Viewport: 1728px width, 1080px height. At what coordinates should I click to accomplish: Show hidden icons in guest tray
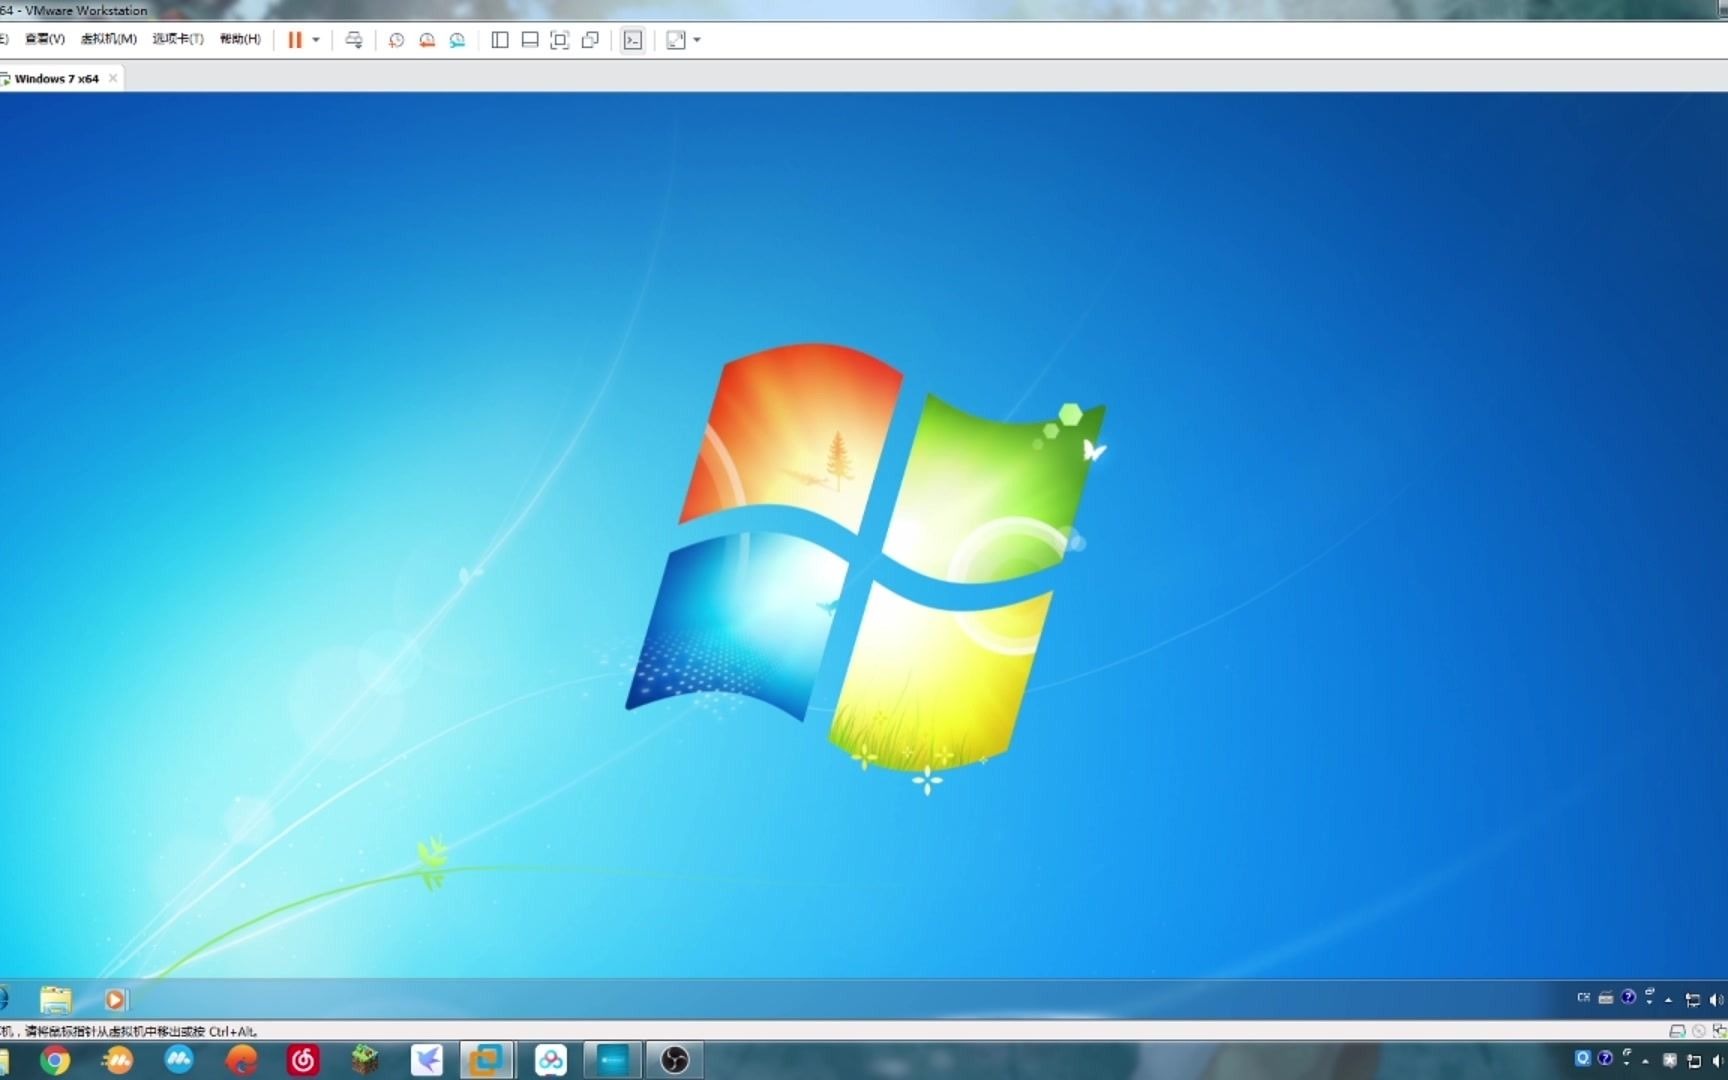point(1668,999)
